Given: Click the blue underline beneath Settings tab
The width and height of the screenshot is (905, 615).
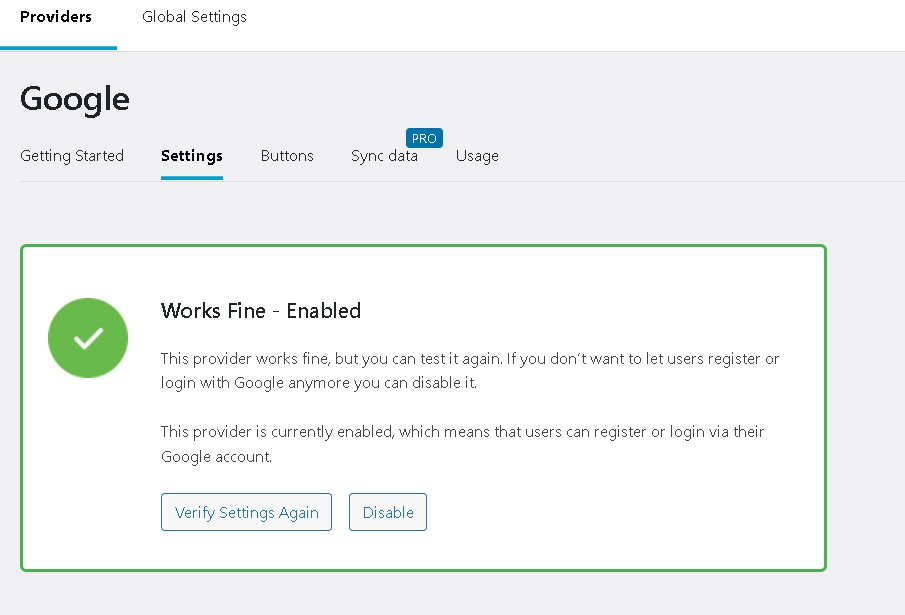Looking at the screenshot, I should click(x=191, y=178).
